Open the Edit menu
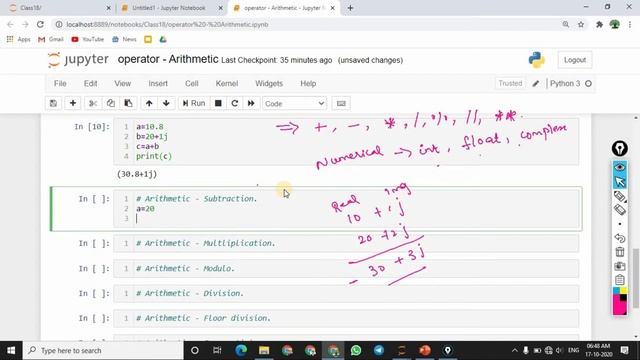This screenshot has width=640, height=360. pyautogui.click(x=90, y=83)
